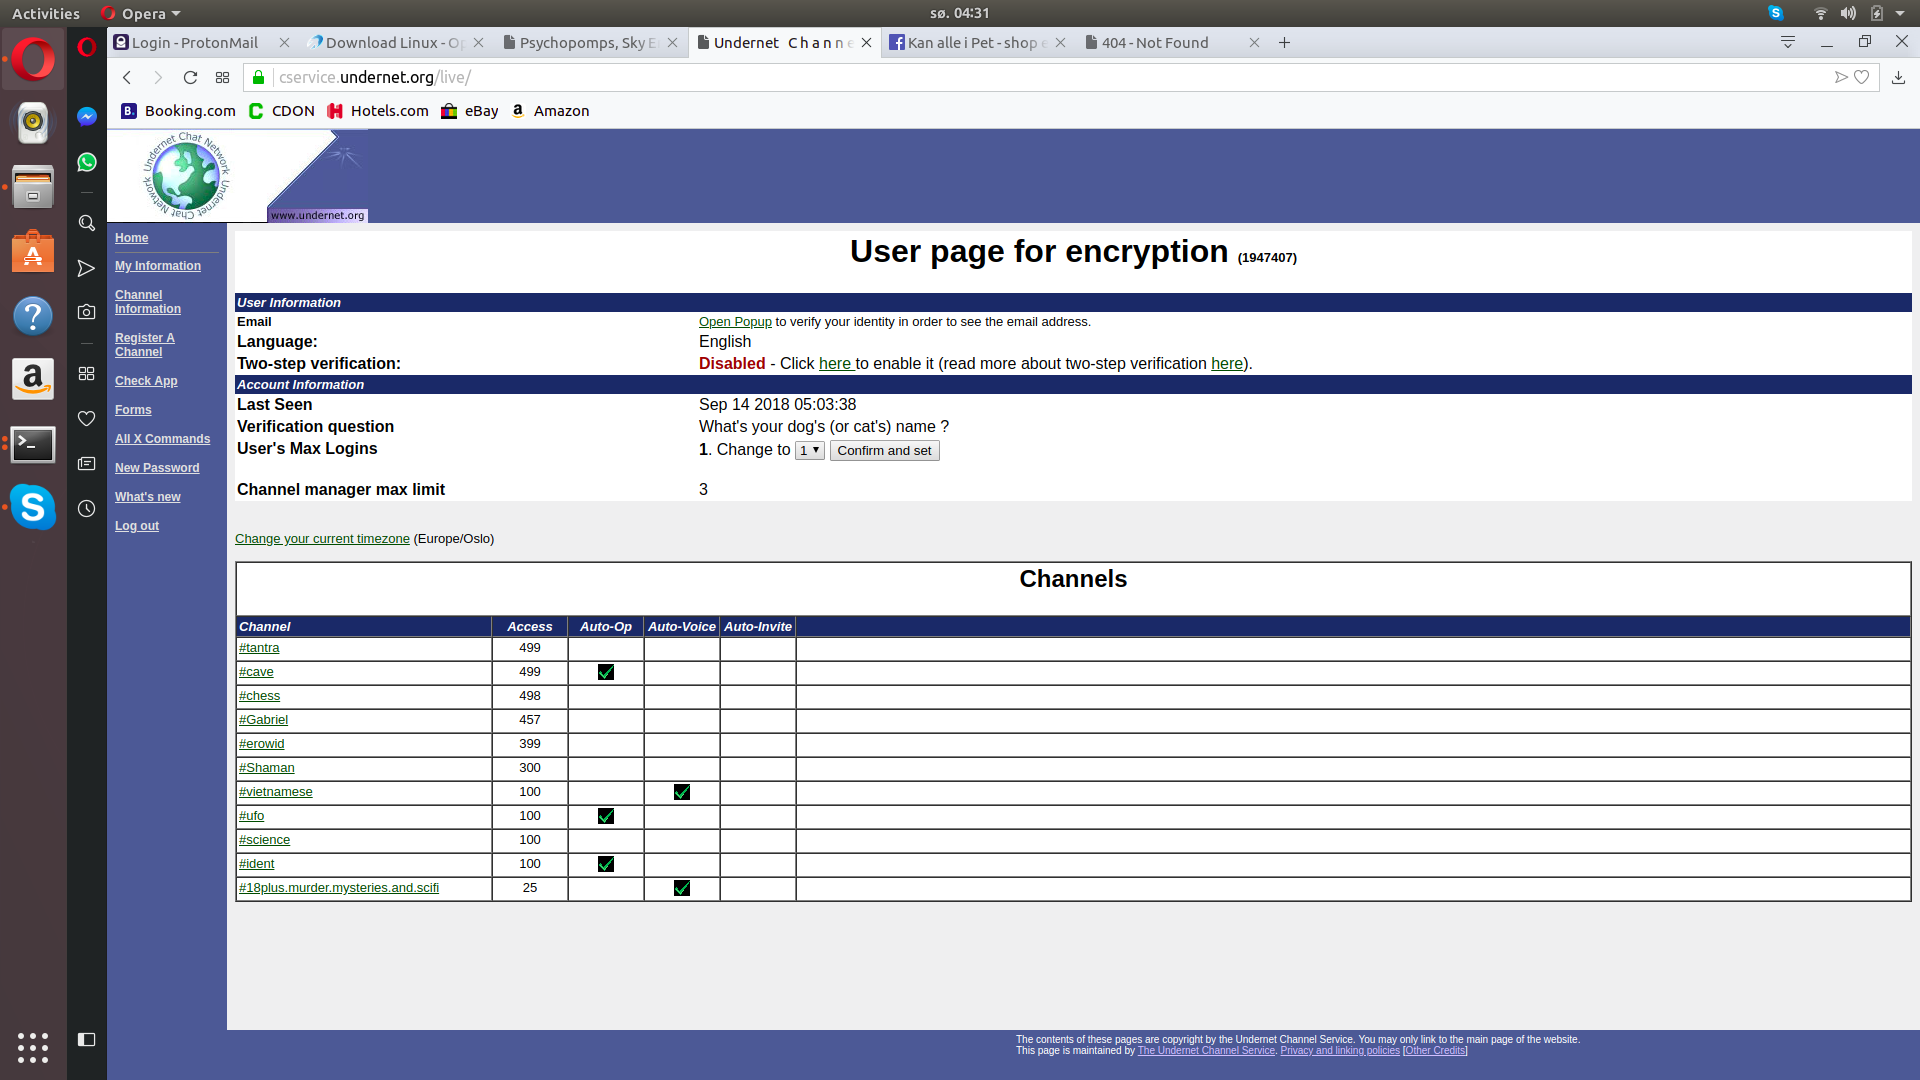Screen dimensions: 1920x1080
Task: Open the Booking.com bookmark
Action: (x=179, y=111)
